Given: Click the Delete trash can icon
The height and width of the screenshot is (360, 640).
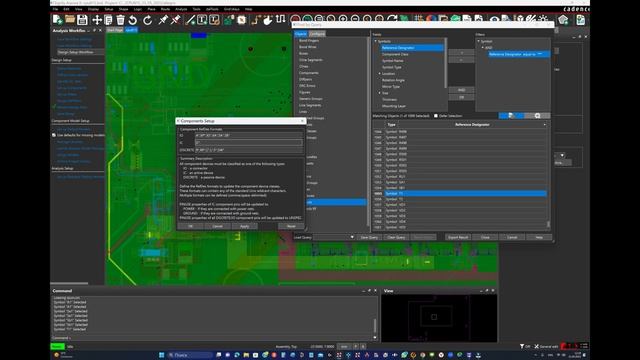Looking at the screenshot, I should pyautogui.click(x=120, y=20).
